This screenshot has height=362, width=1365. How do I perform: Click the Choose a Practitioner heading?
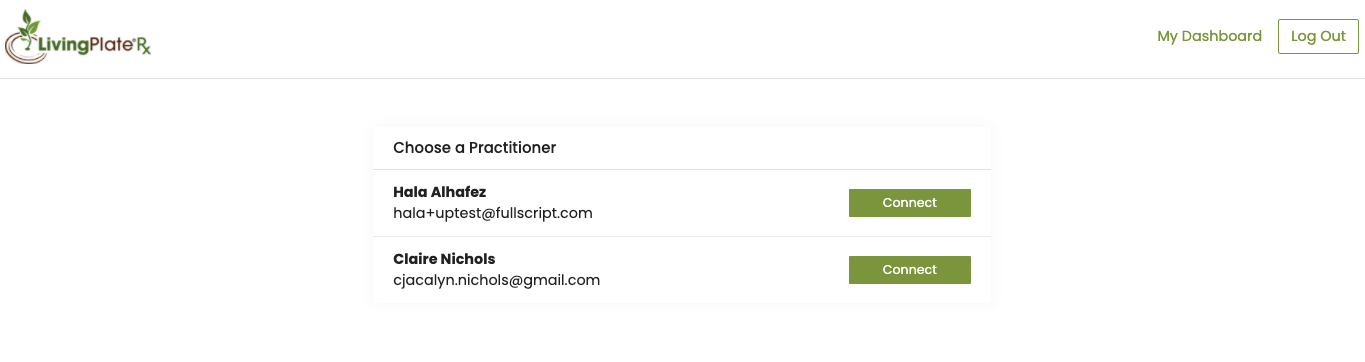(474, 148)
